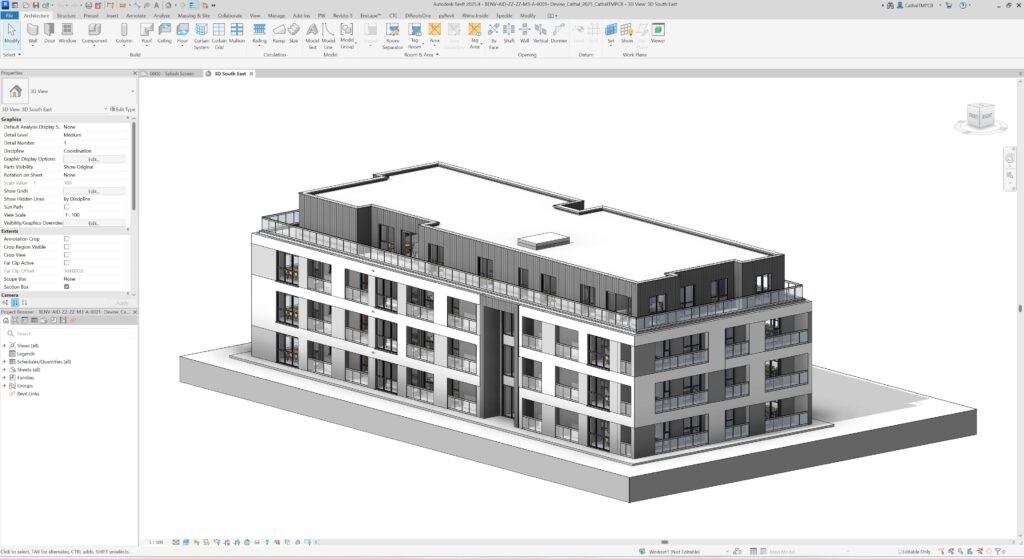Select the Wall tool in the ribbon
Image resolution: width=1024 pixels, height=559 pixels.
pyautogui.click(x=33, y=33)
